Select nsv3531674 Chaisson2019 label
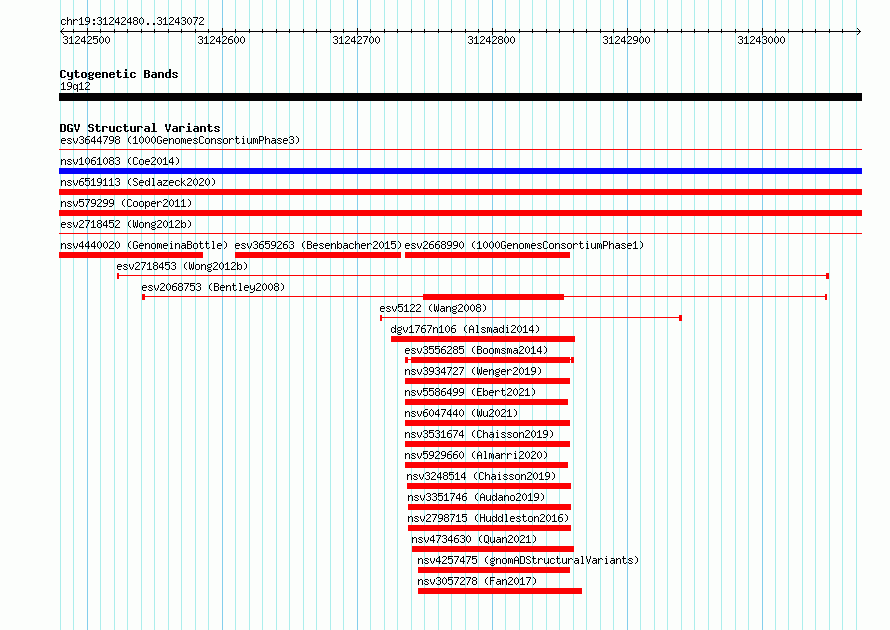Screen dimensions: 890x630 [479, 434]
